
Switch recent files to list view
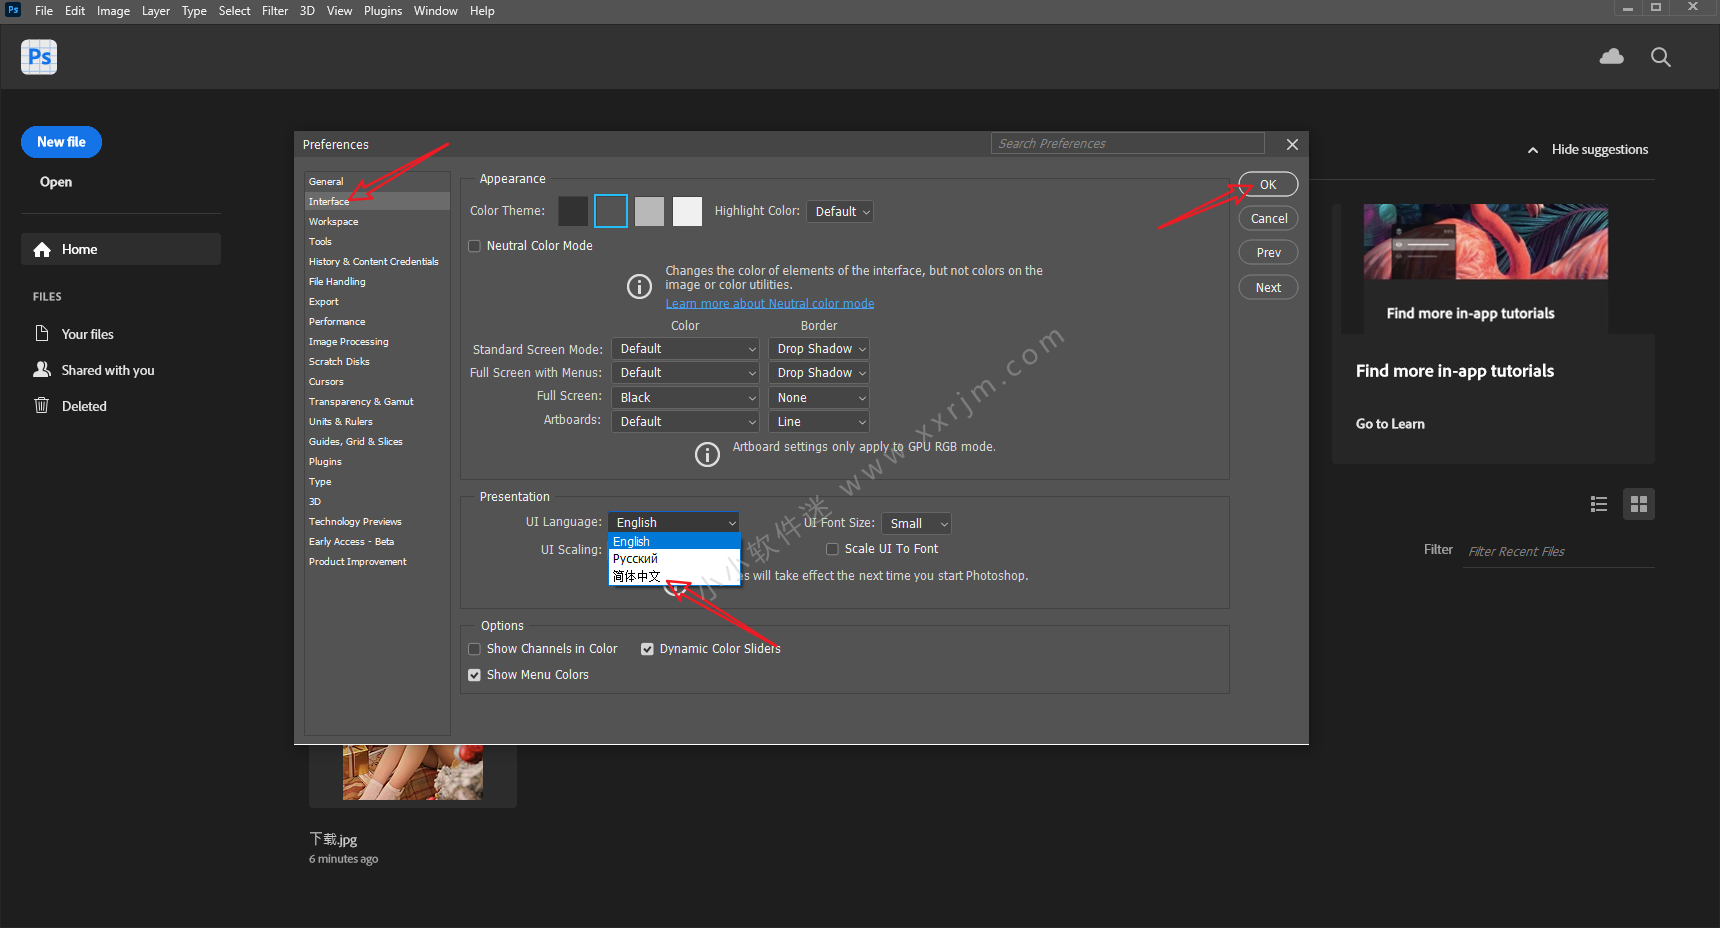point(1599,504)
